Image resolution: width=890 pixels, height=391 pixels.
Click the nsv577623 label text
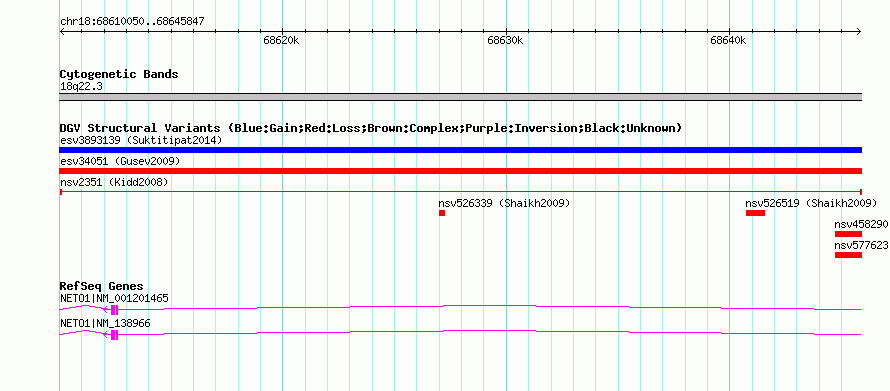pos(861,245)
